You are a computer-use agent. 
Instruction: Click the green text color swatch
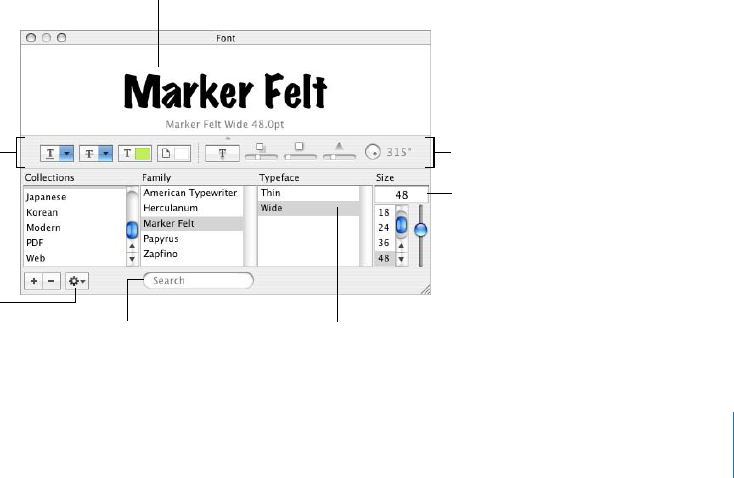tap(142, 154)
